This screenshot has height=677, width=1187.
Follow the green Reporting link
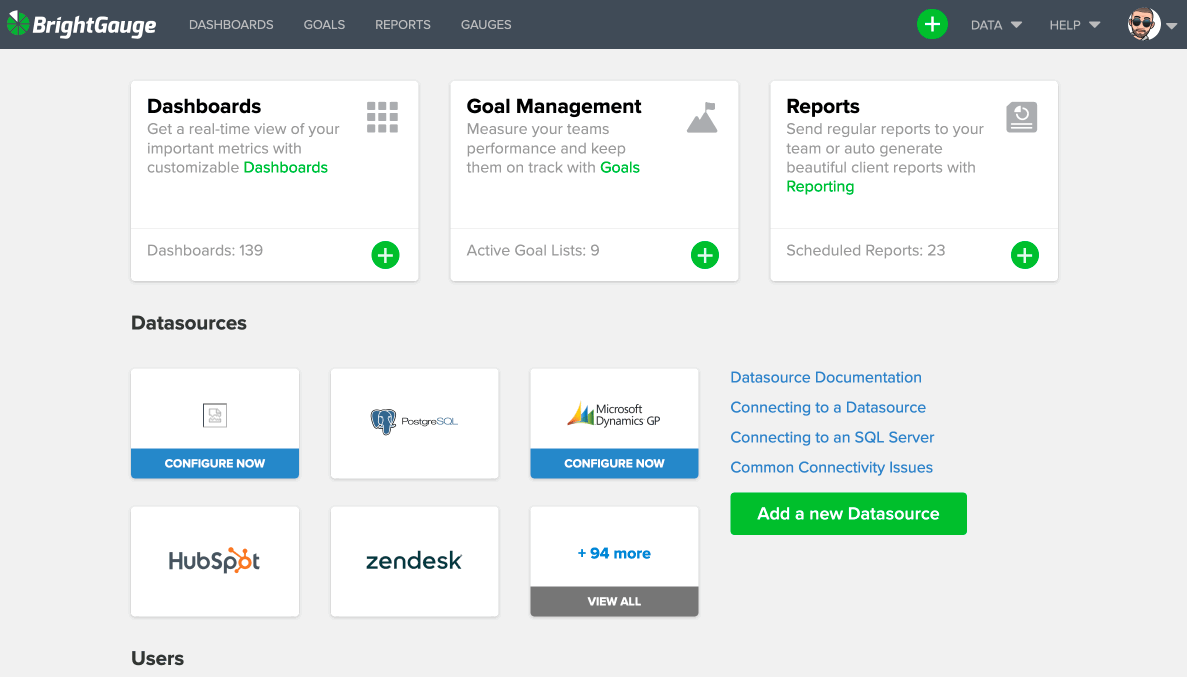click(820, 186)
